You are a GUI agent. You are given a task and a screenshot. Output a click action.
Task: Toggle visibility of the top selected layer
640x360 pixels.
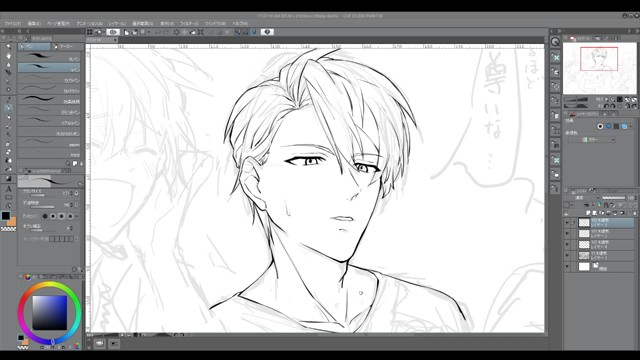(567, 223)
